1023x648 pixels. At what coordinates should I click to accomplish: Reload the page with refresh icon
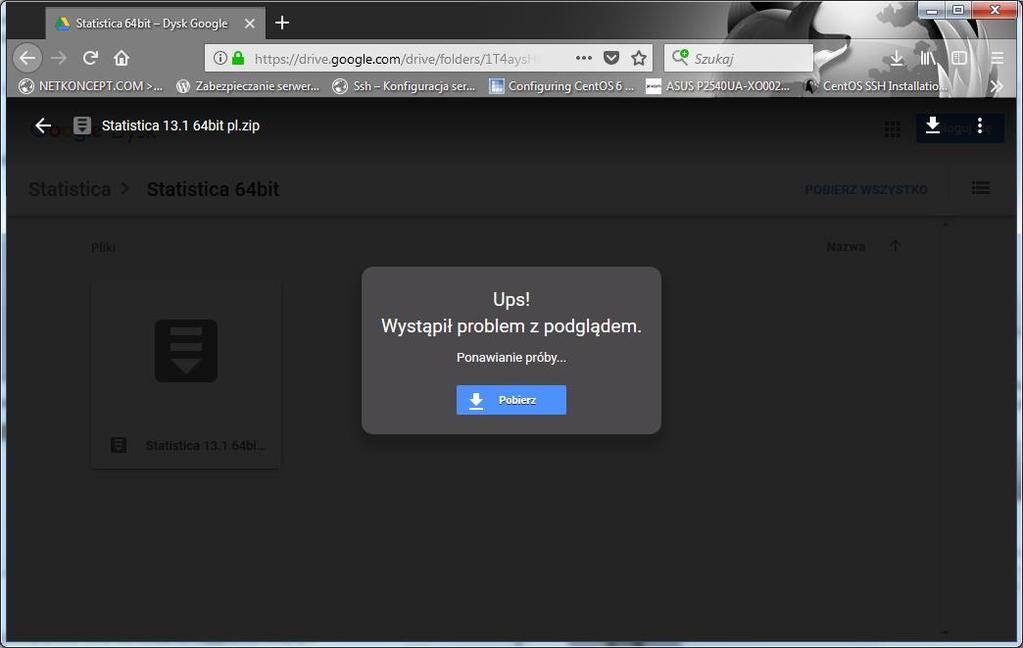pyautogui.click(x=90, y=58)
